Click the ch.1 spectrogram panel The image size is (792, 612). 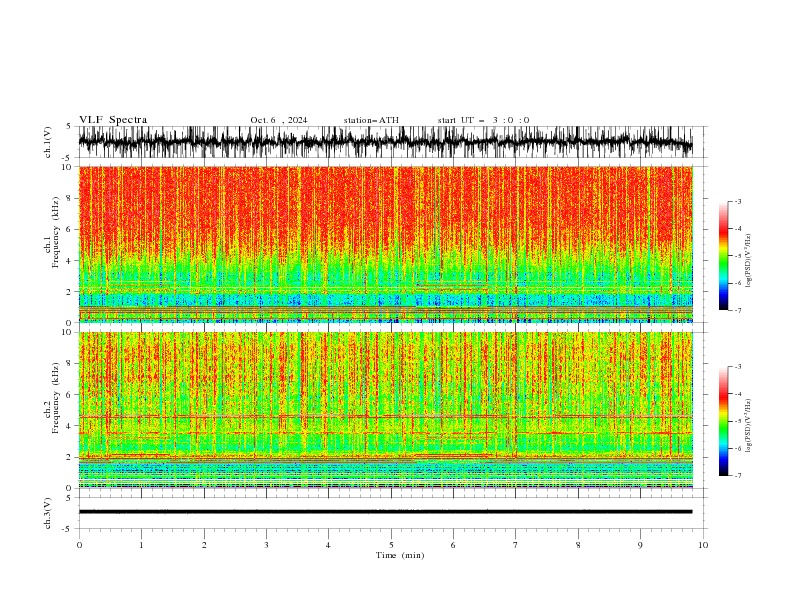pyautogui.click(x=386, y=244)
